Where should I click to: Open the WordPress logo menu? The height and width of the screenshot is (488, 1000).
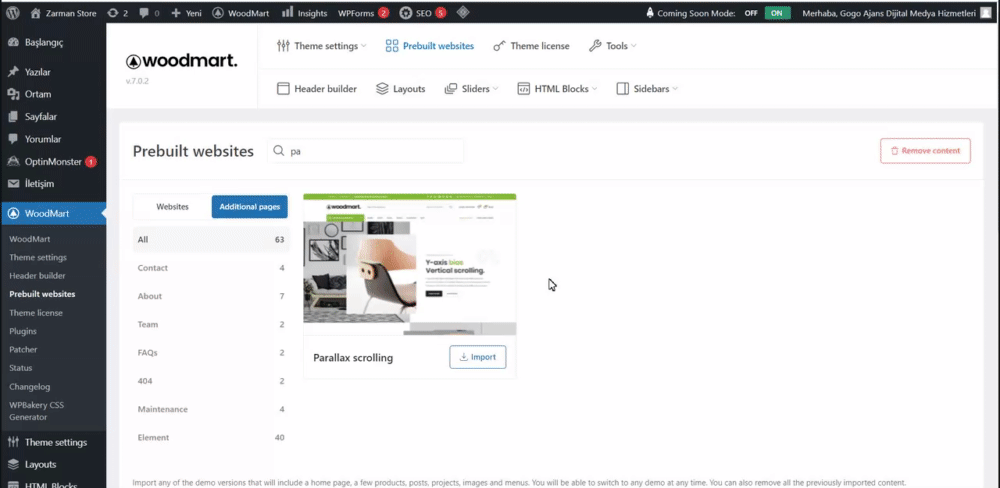point(14,13)
